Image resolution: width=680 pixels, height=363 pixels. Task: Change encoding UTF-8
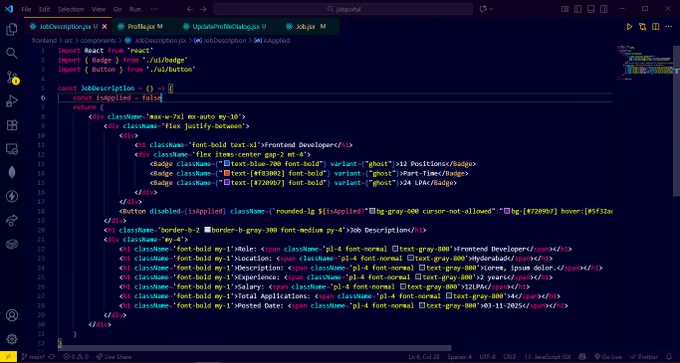[x=488, y=357]
